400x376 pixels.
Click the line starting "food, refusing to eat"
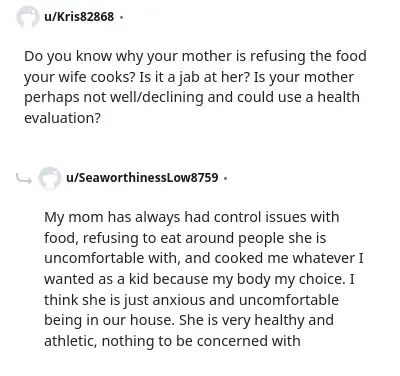coord(185,238)
